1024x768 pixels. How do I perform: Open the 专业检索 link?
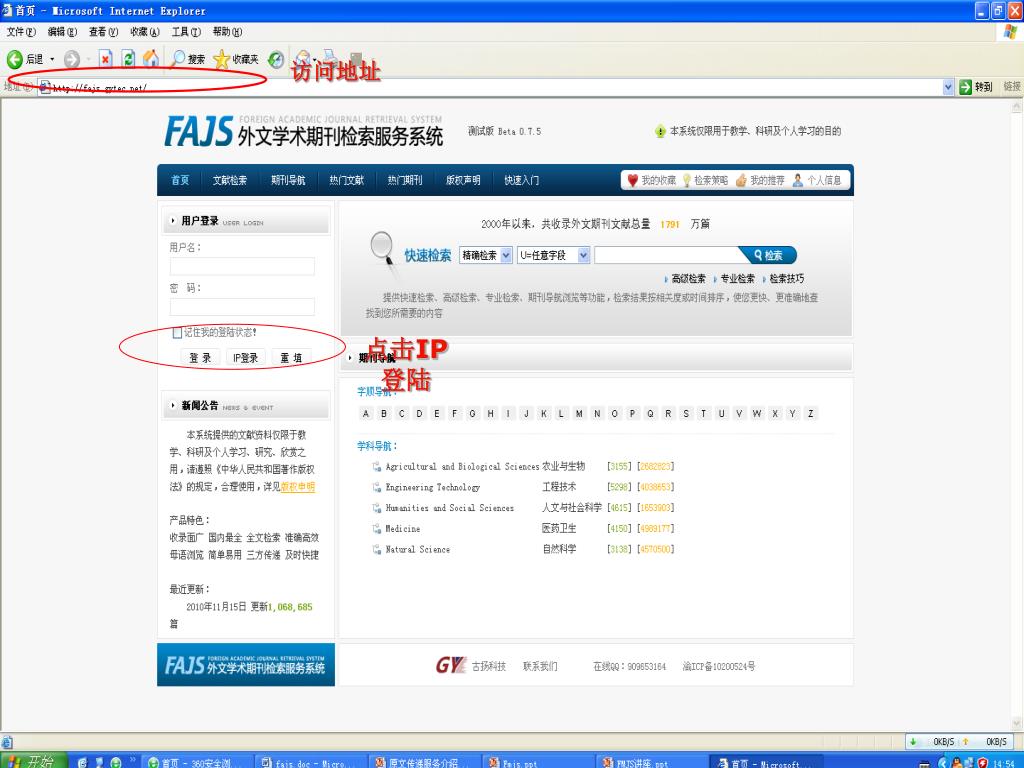pyautogui.click(x=737, y=279)
